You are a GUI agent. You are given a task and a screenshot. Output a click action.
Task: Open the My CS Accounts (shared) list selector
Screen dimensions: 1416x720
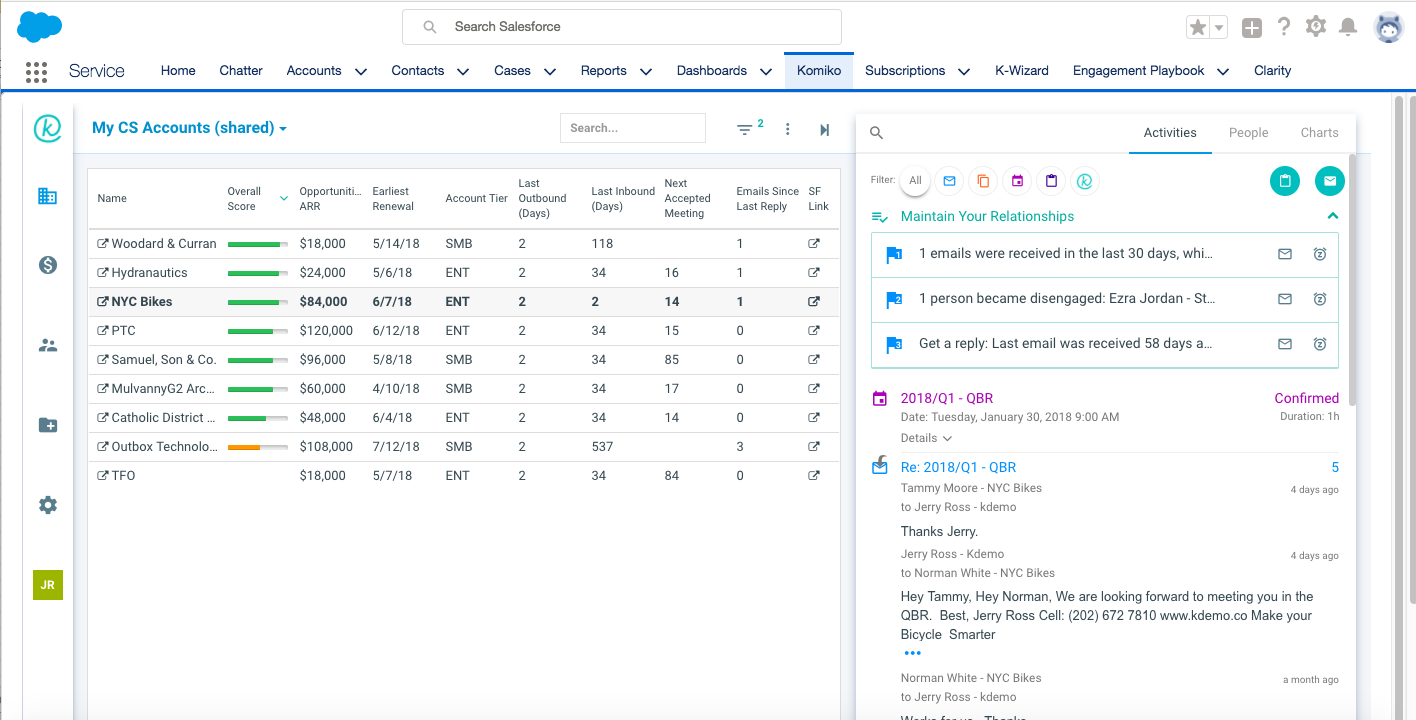point(188,128)
